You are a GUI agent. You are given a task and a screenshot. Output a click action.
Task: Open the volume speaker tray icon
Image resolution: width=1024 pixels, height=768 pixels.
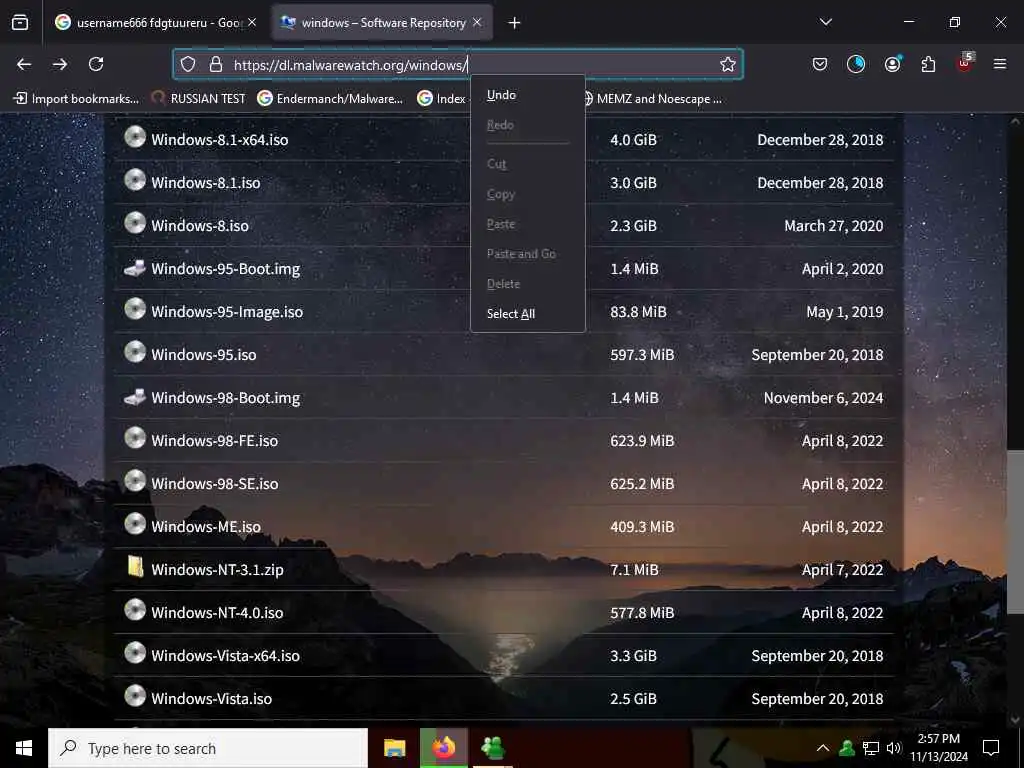[894, 748]
